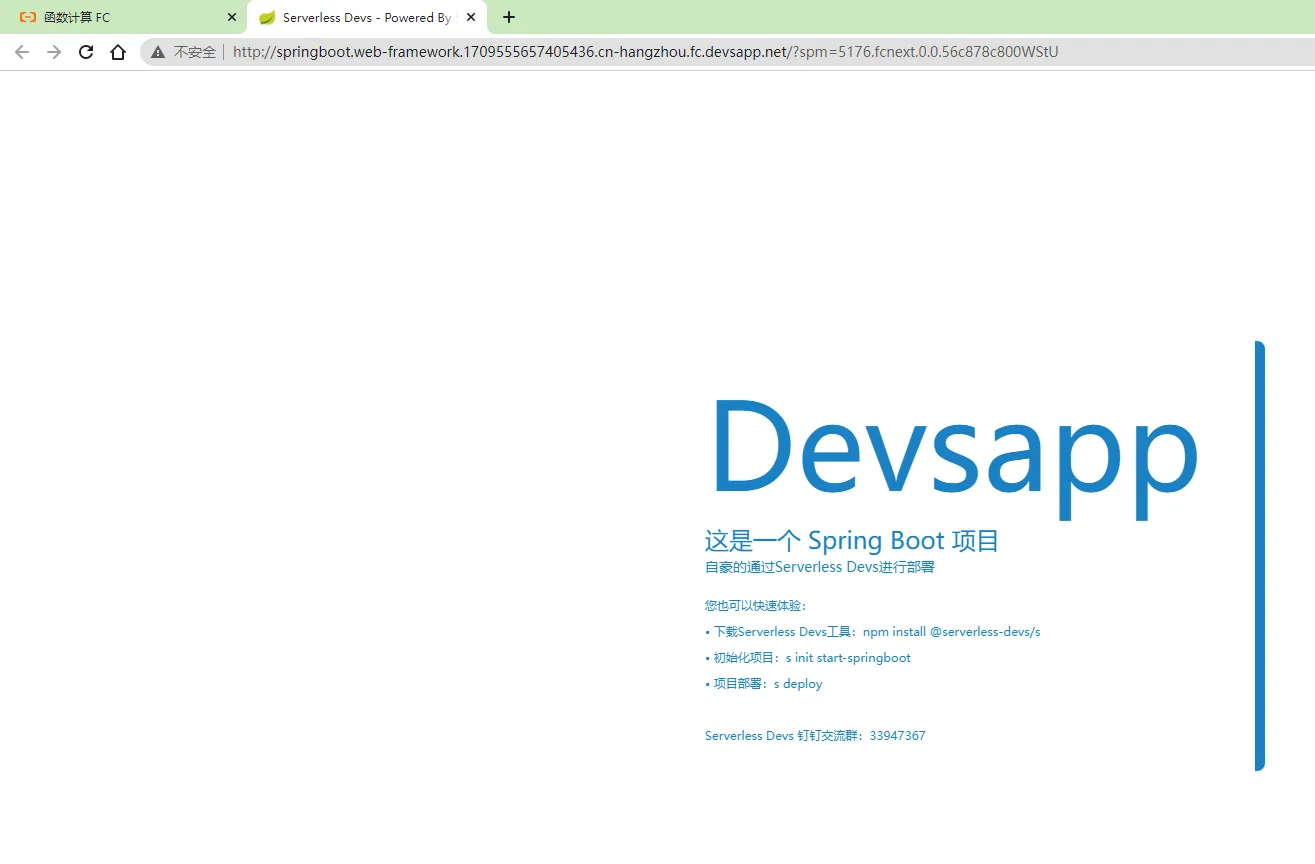Click the s init start-springboot line
The width and height of the screenshot is (1315, 864).
(x=808, y=658)
